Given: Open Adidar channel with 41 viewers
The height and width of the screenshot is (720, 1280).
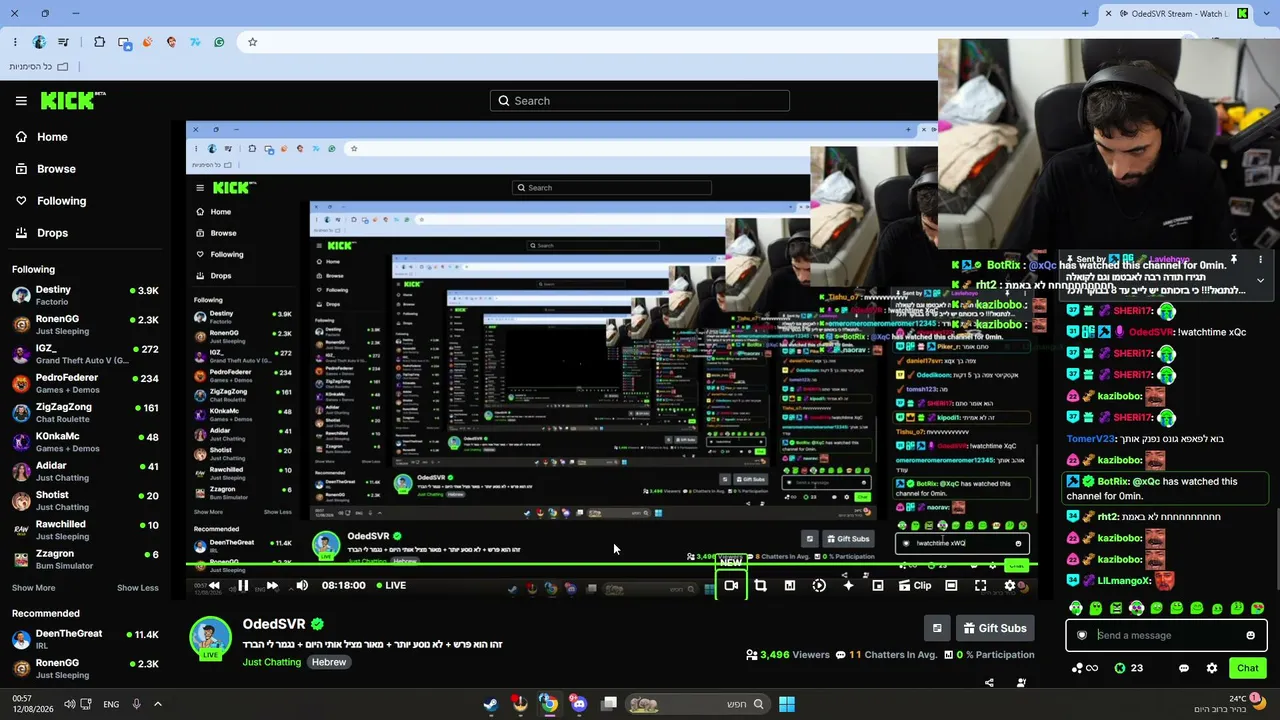Looking at the screenshot, I should 85,471.
